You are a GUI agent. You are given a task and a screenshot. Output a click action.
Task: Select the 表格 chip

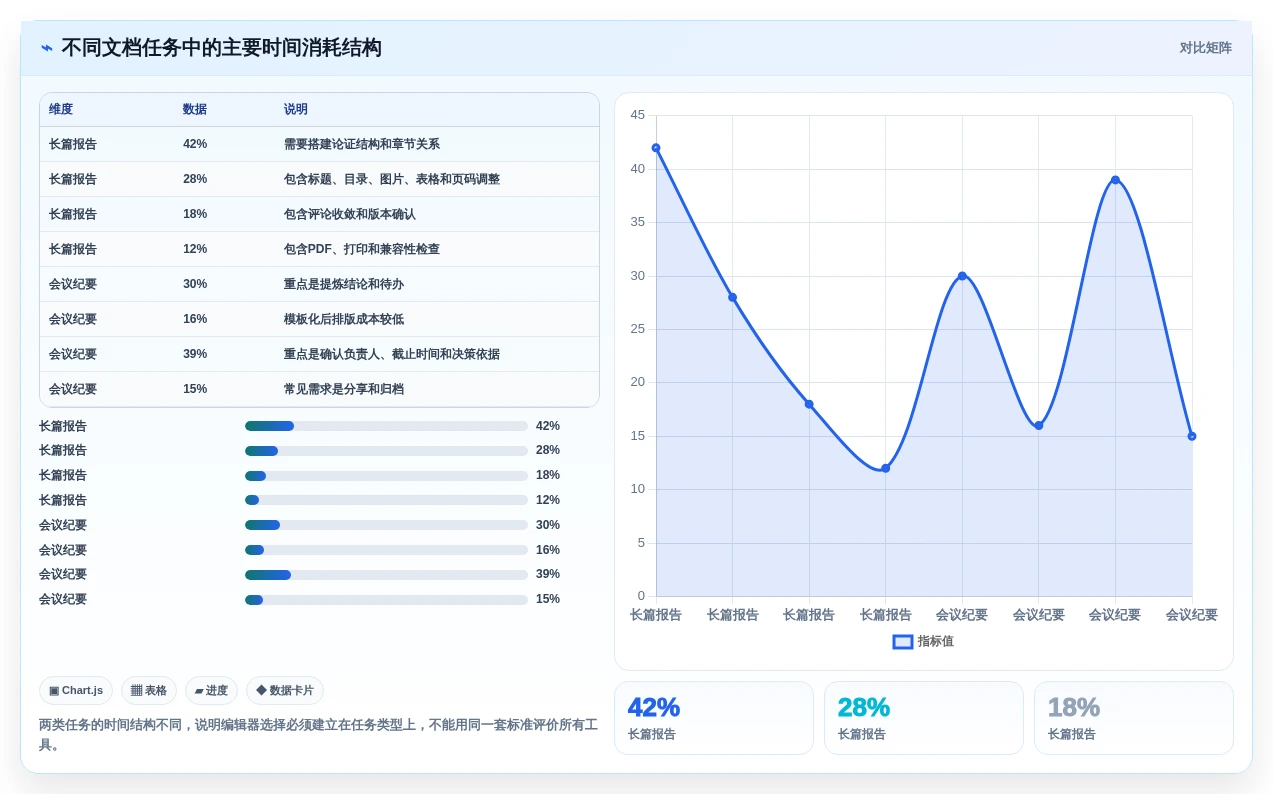click(149, 691)
